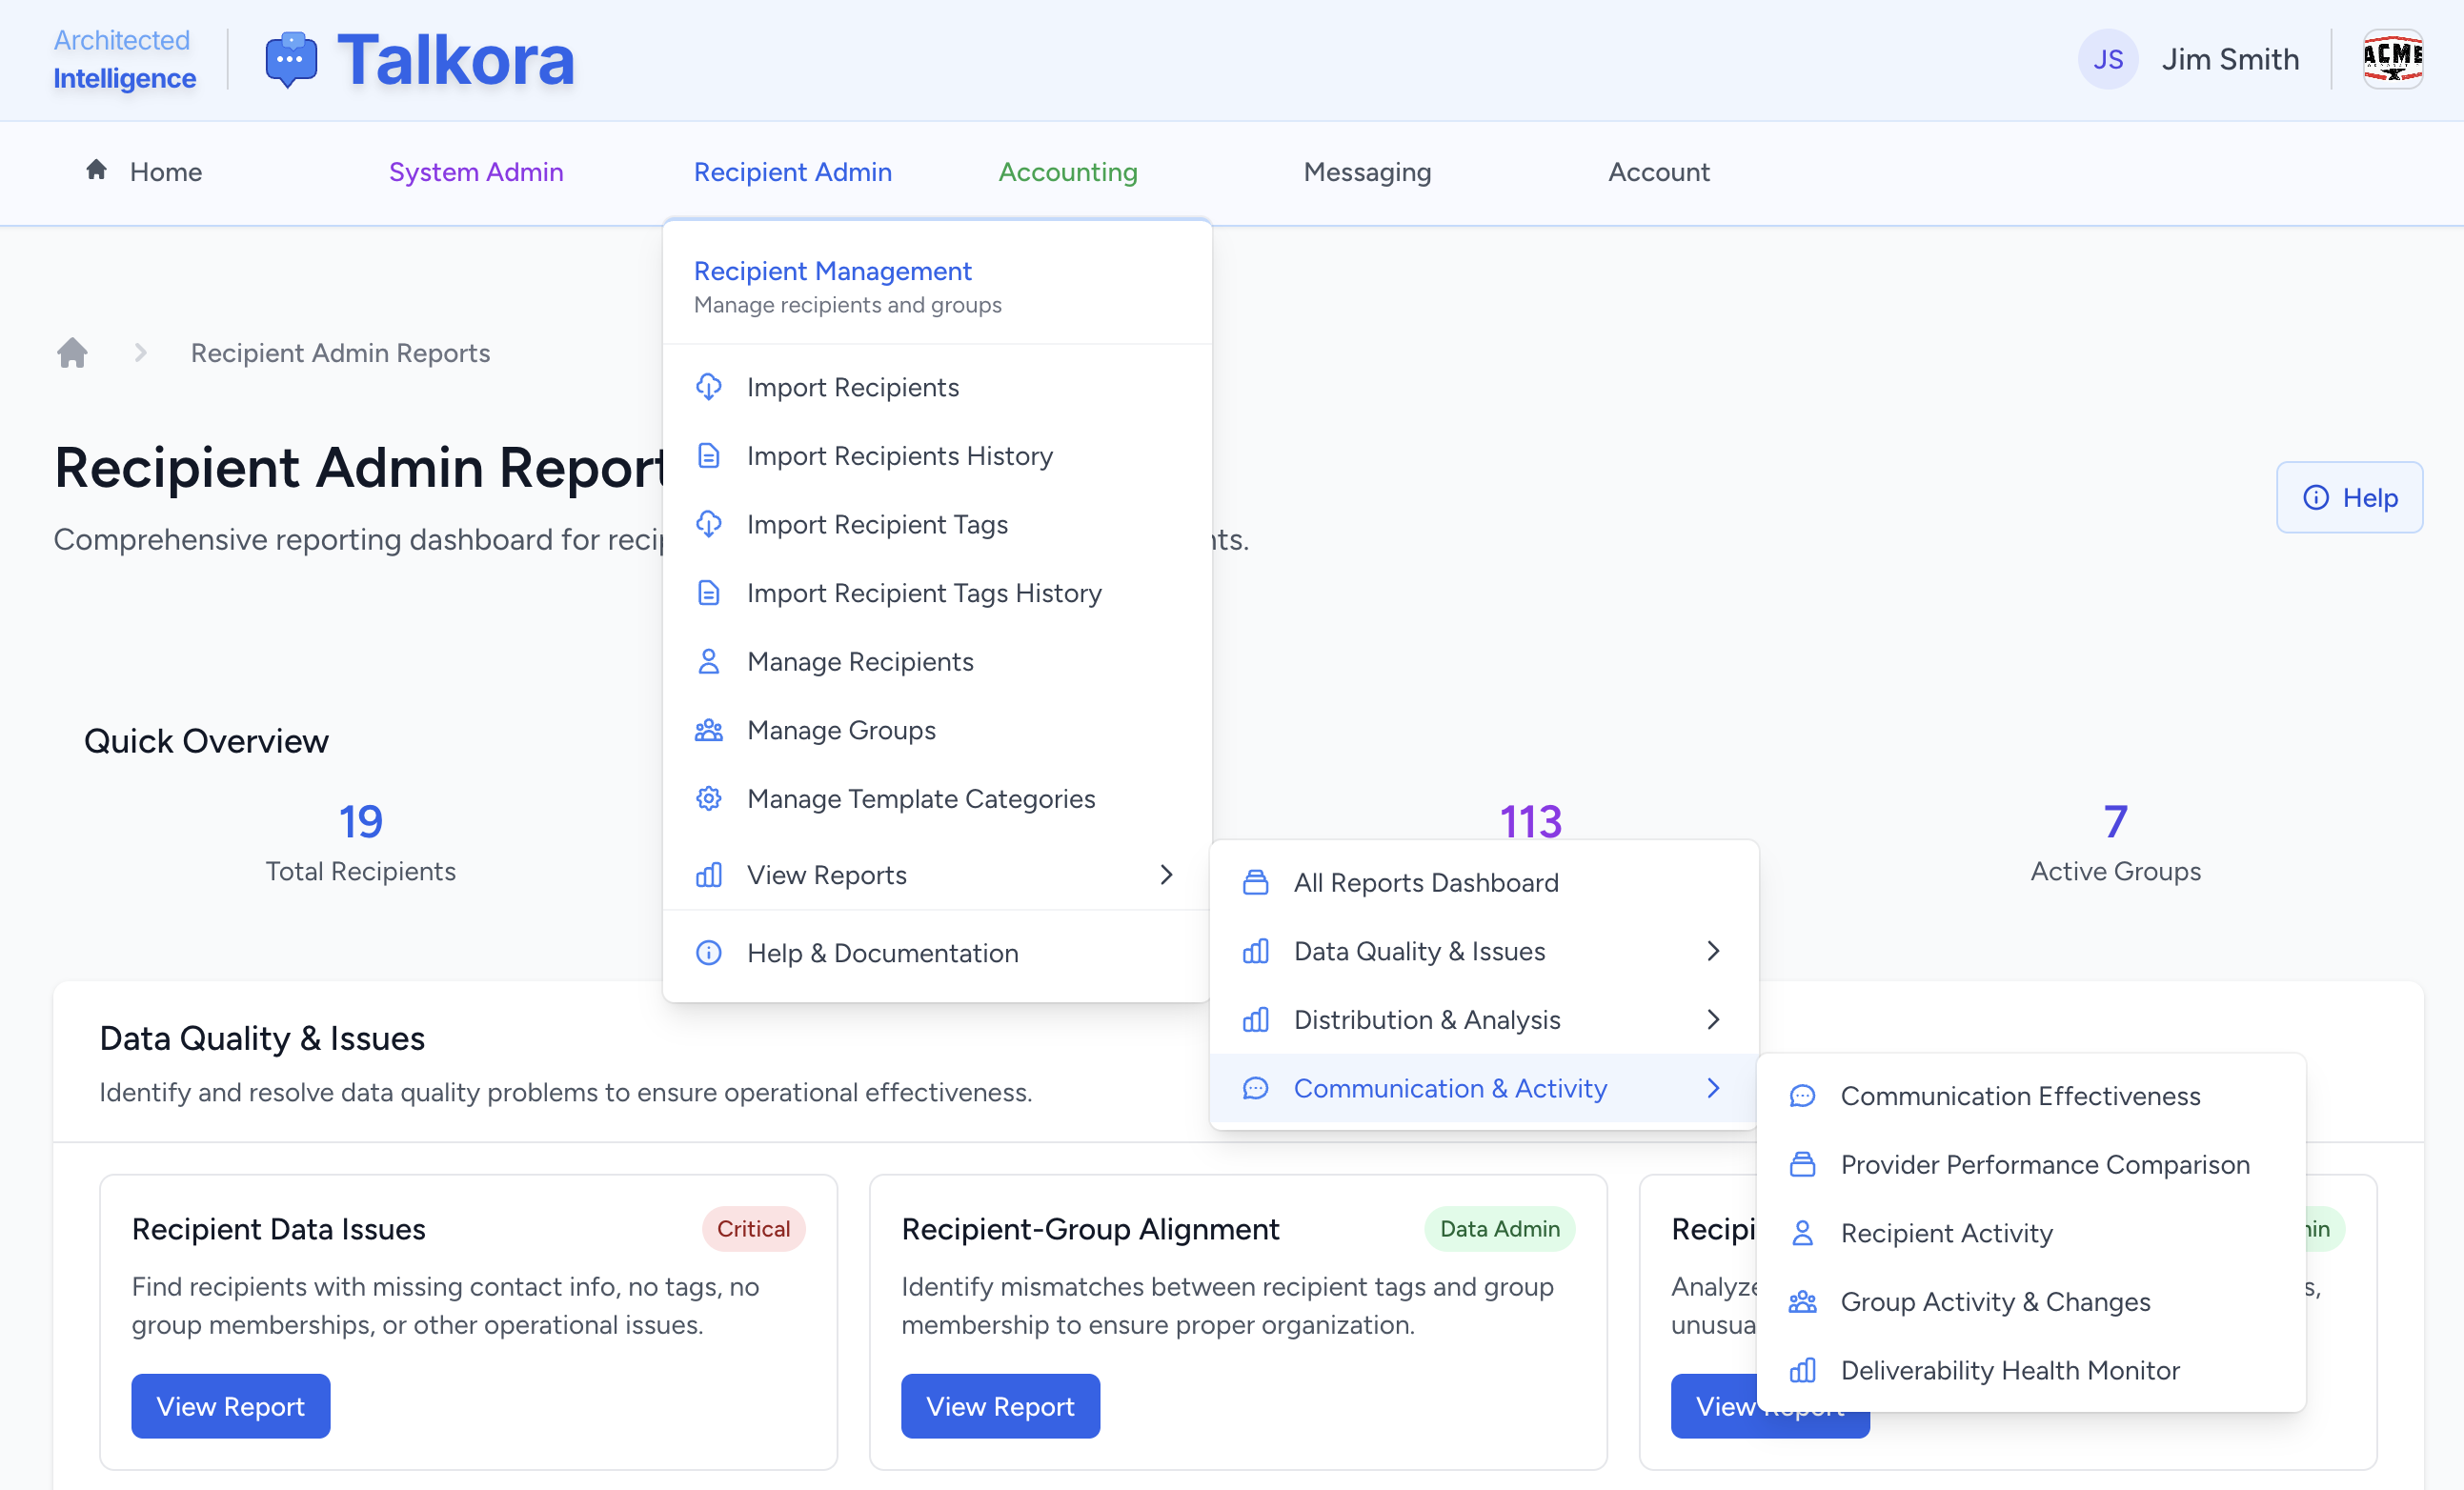This screenshot has height=1490, width=2464.
Task: Click the Communication Effectiveness chat icon
Action: [x=1803, y=1096]
